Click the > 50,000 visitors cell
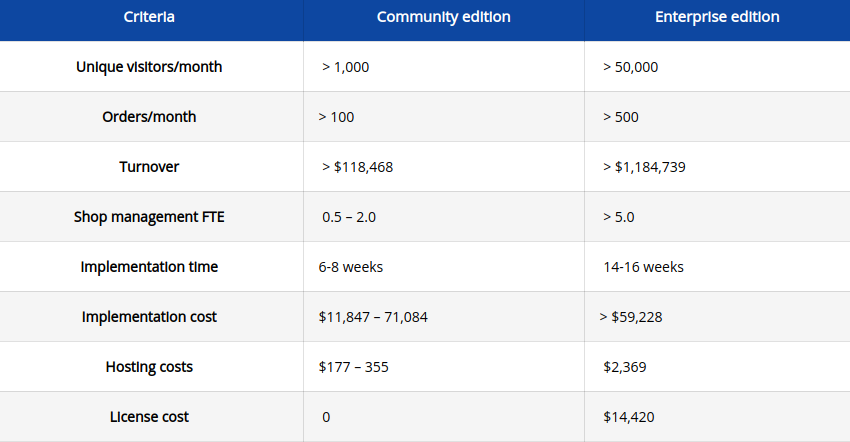 pyautogui.click(x=630, y=67)
